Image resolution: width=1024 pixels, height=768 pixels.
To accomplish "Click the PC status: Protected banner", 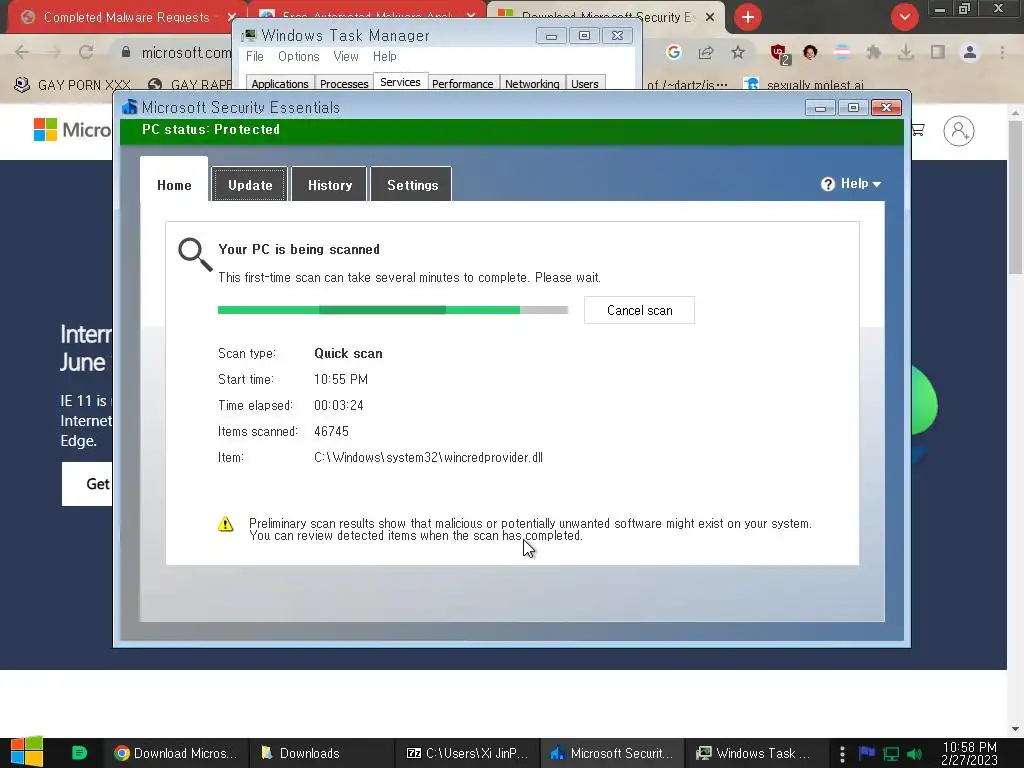I will 512,130.
